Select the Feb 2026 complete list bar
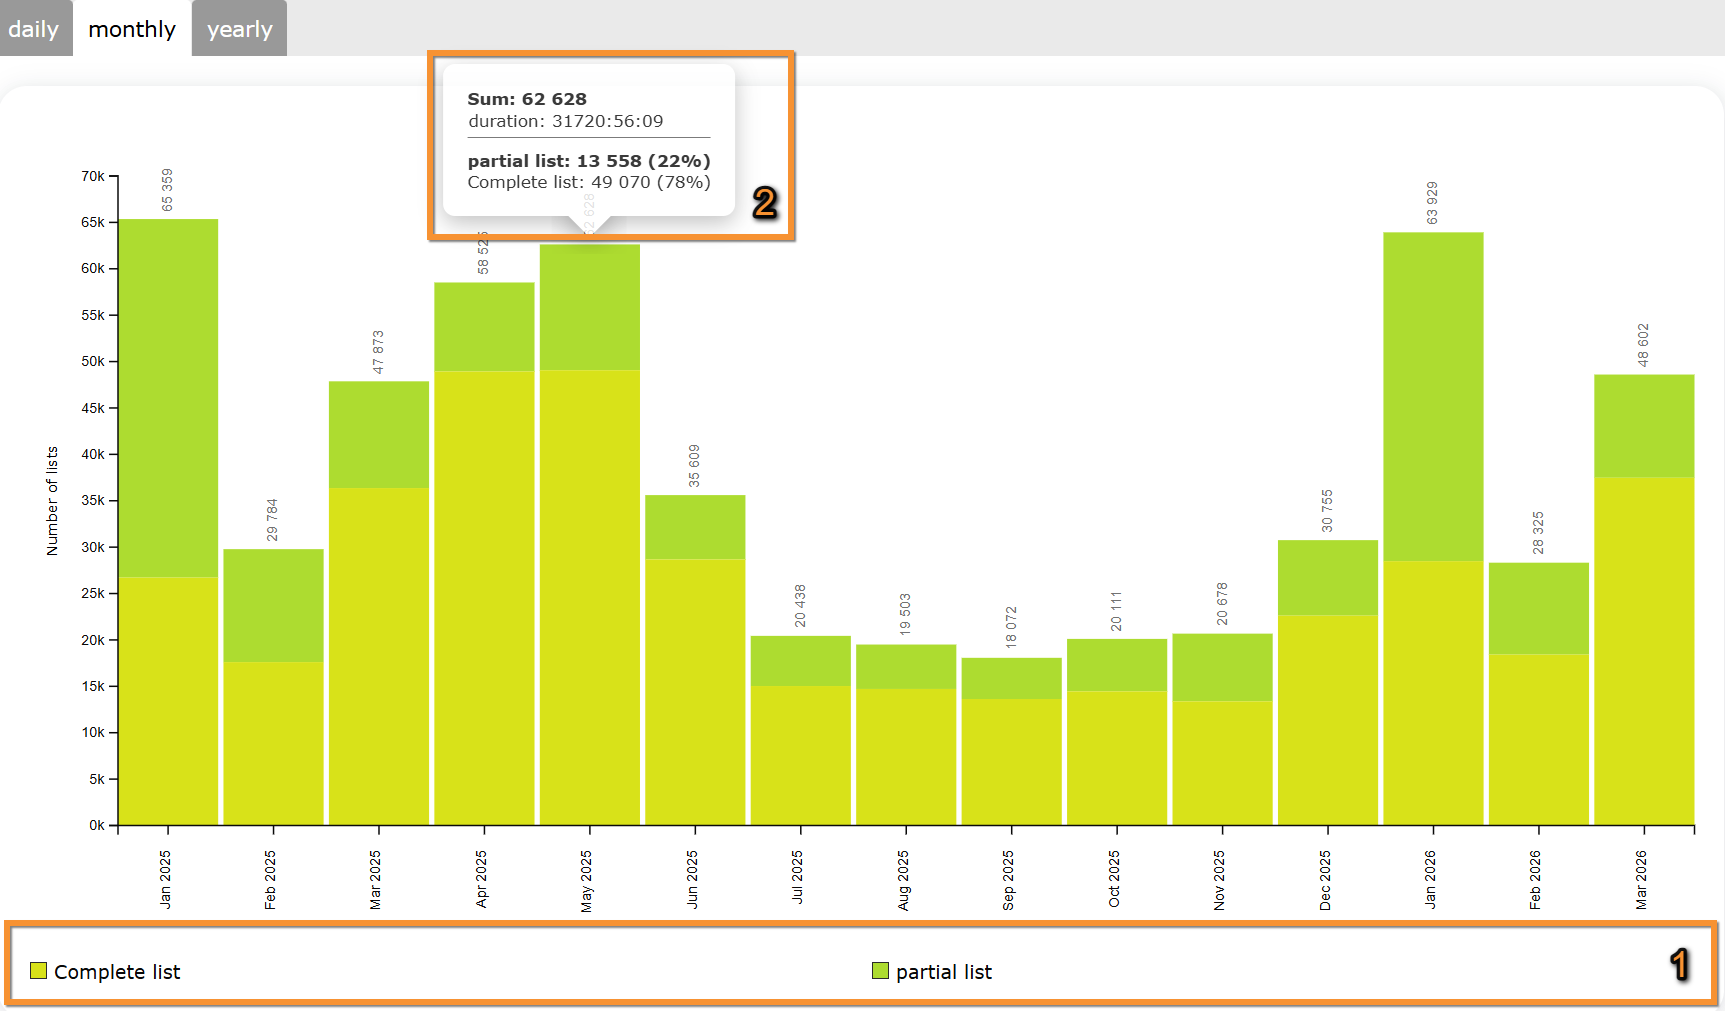The image size is (1725, 1011). [1538, 739]
